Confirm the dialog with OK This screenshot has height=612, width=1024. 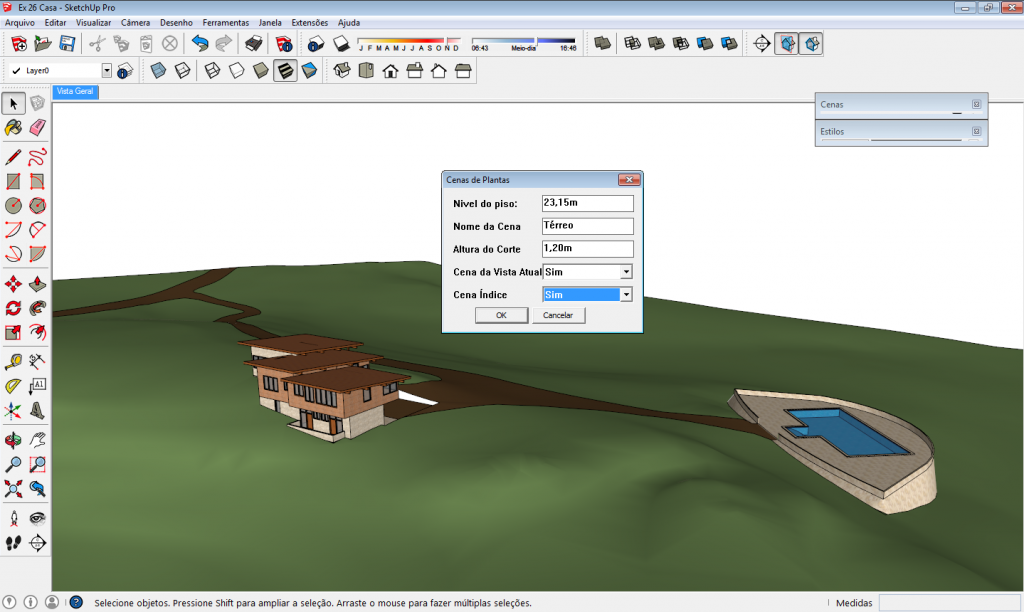(501, 315)
